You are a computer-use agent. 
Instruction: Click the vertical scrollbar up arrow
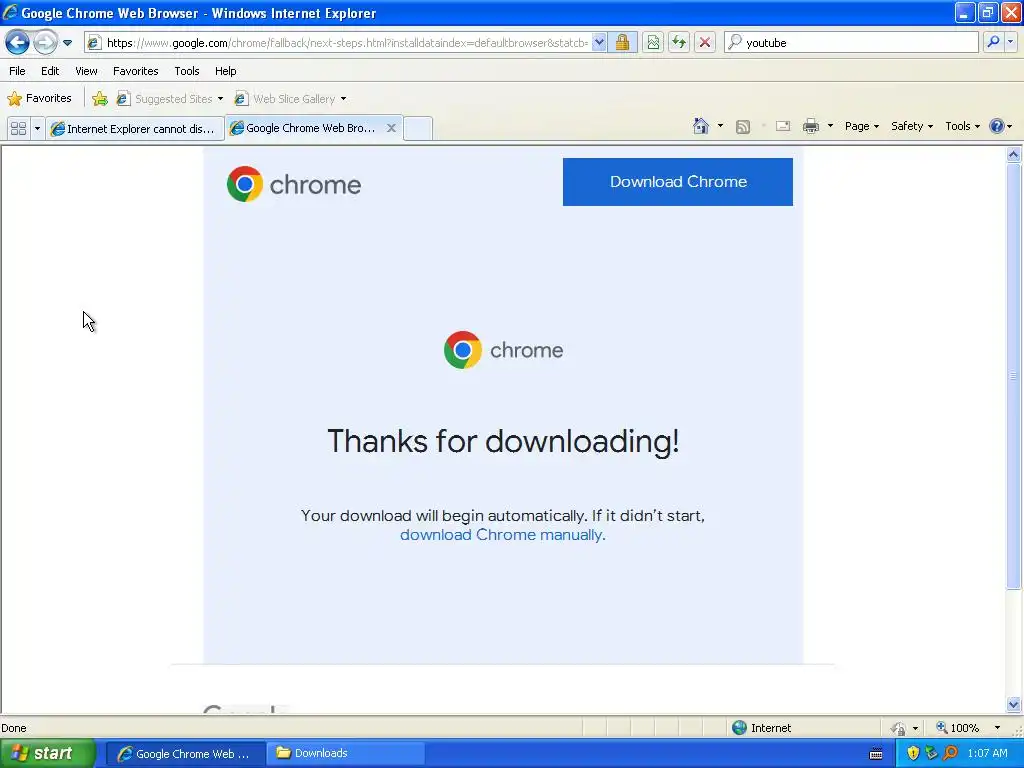[1014, 155]
